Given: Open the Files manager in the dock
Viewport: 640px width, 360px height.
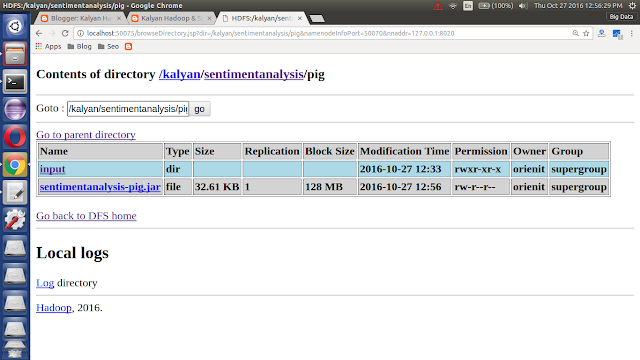Looking at the screenshot, I should coord(15,54).
